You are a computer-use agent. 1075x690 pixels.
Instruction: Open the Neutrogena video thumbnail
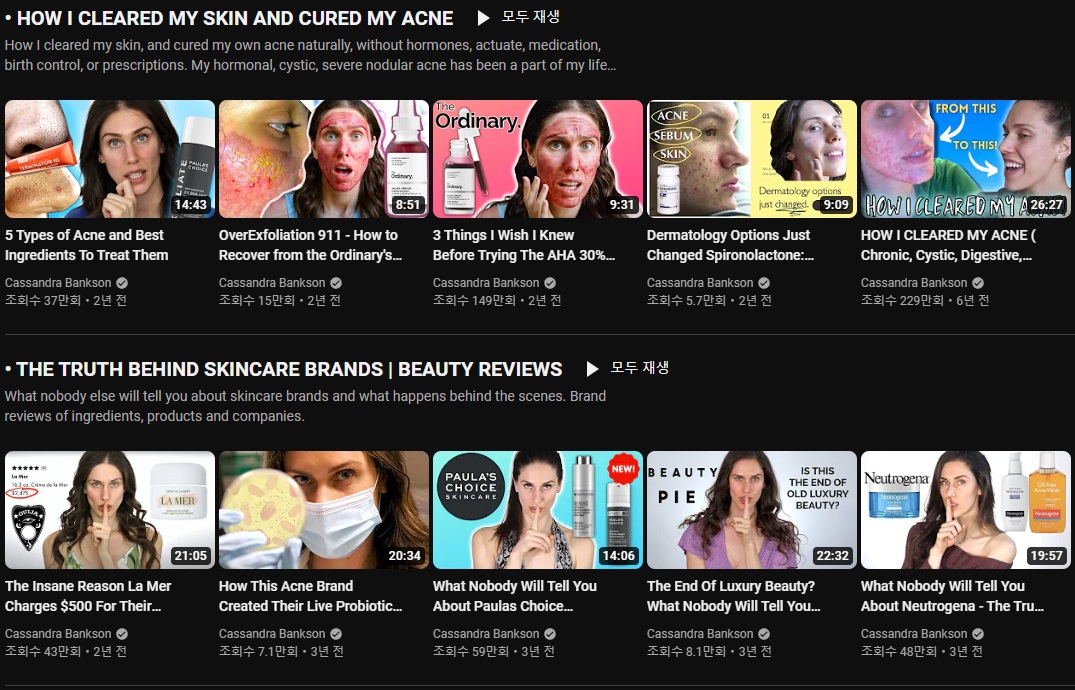pyautogui.click(x=965, y=510)
